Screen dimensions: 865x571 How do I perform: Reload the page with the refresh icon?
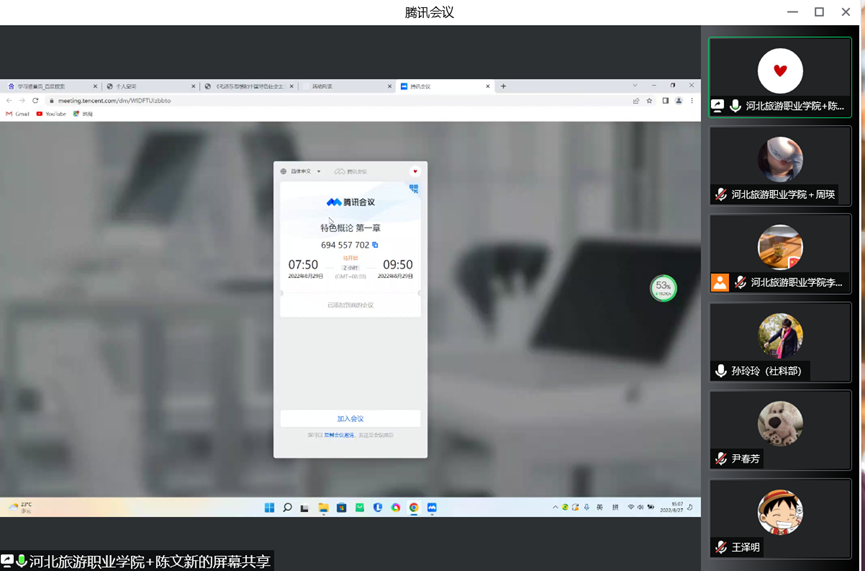tap(35, 100)
